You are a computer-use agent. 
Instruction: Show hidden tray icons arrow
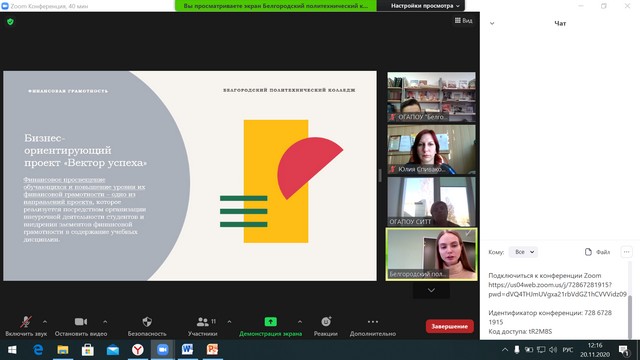pyautogui.click(x=505, y=350)
